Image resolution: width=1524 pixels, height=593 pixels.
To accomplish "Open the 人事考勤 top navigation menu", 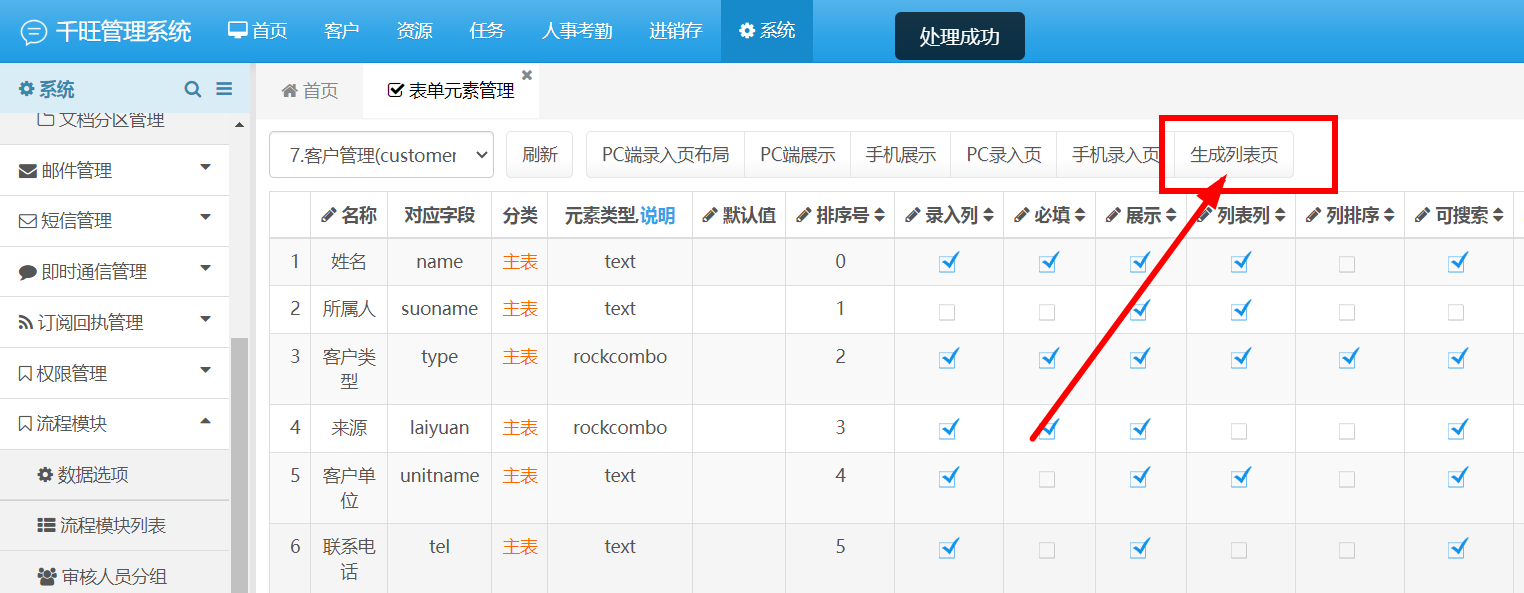I will (577, 31).
